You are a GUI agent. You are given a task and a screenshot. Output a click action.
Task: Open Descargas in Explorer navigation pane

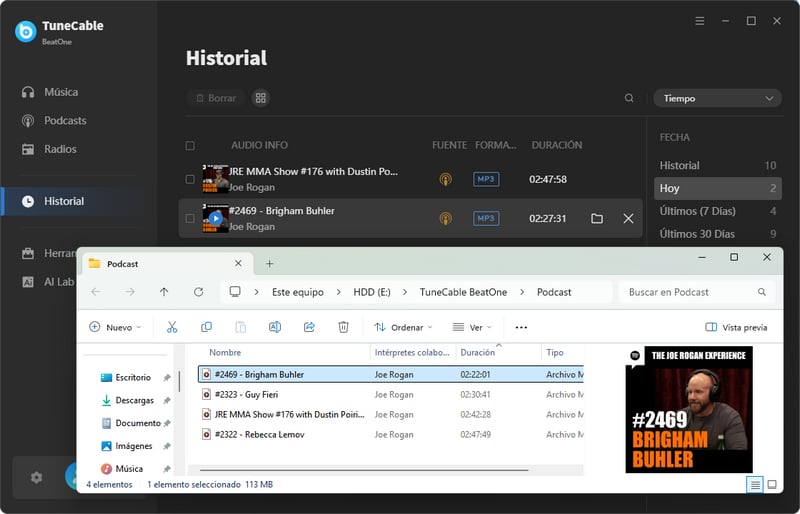[x=135, y=400]
